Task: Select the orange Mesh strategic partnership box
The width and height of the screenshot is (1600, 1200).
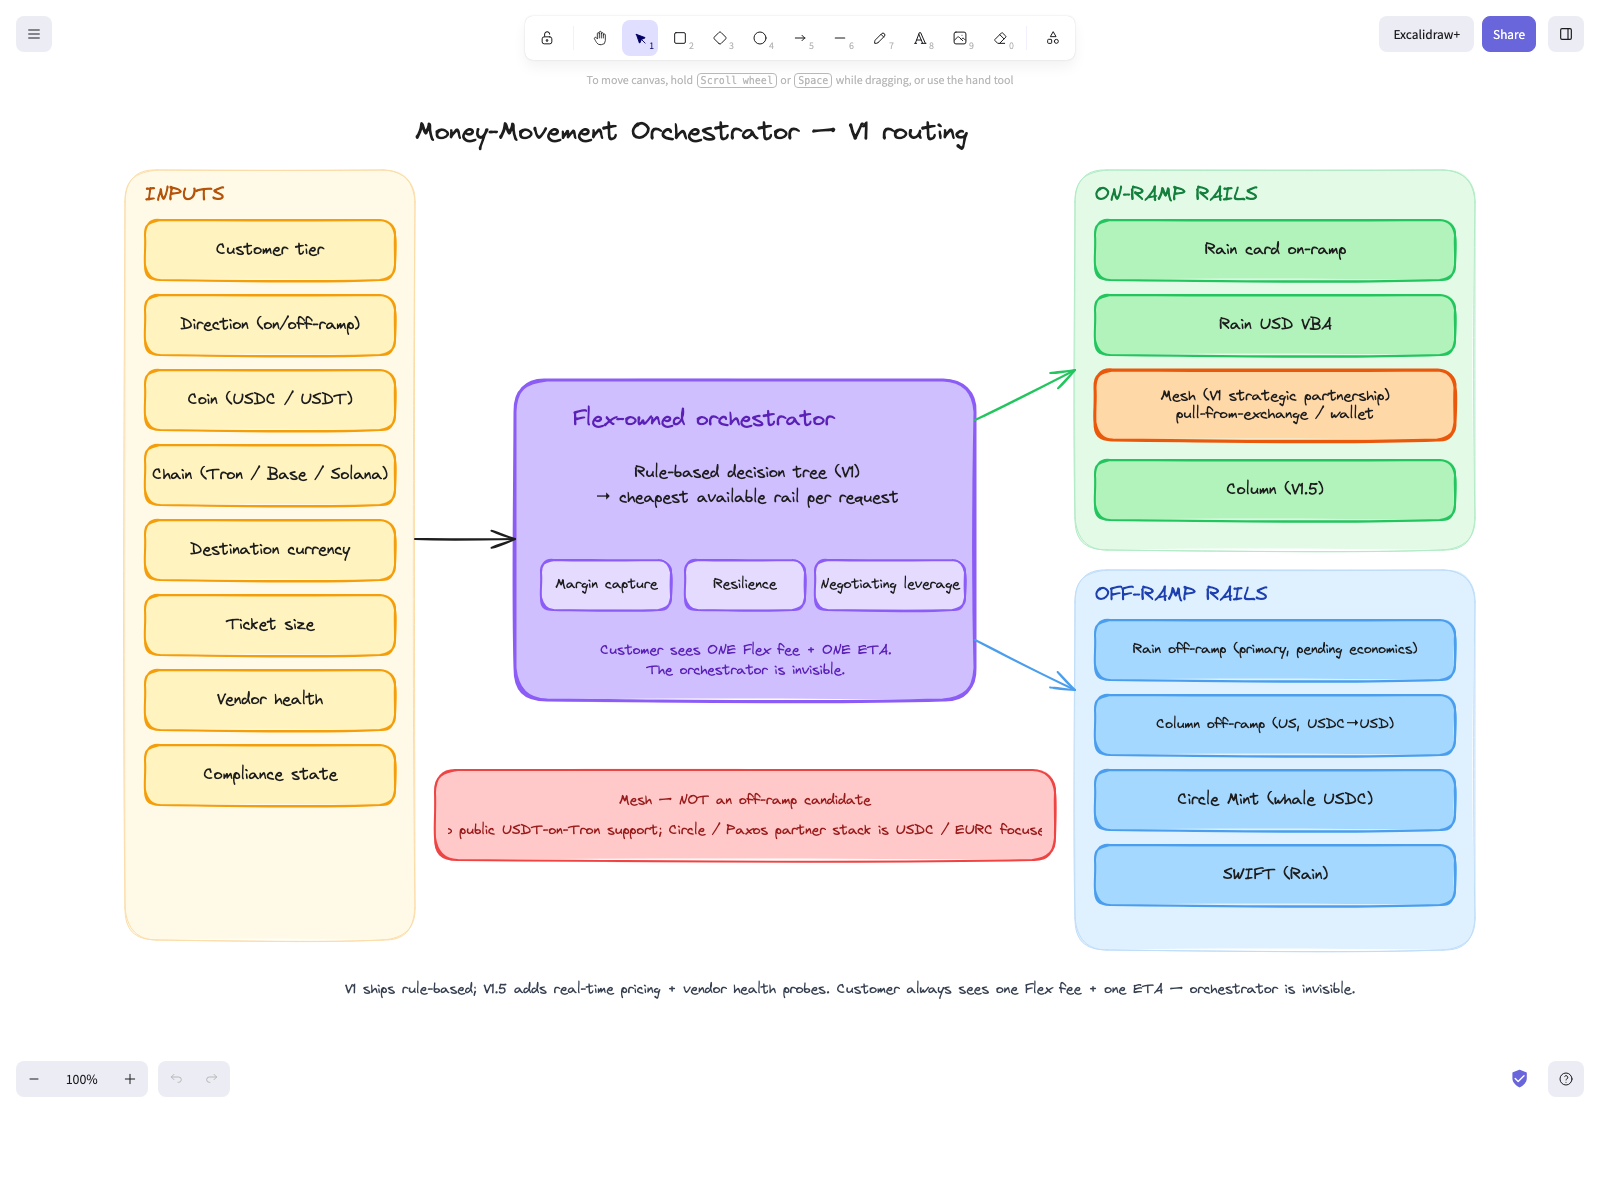Action: point(1275,405)
